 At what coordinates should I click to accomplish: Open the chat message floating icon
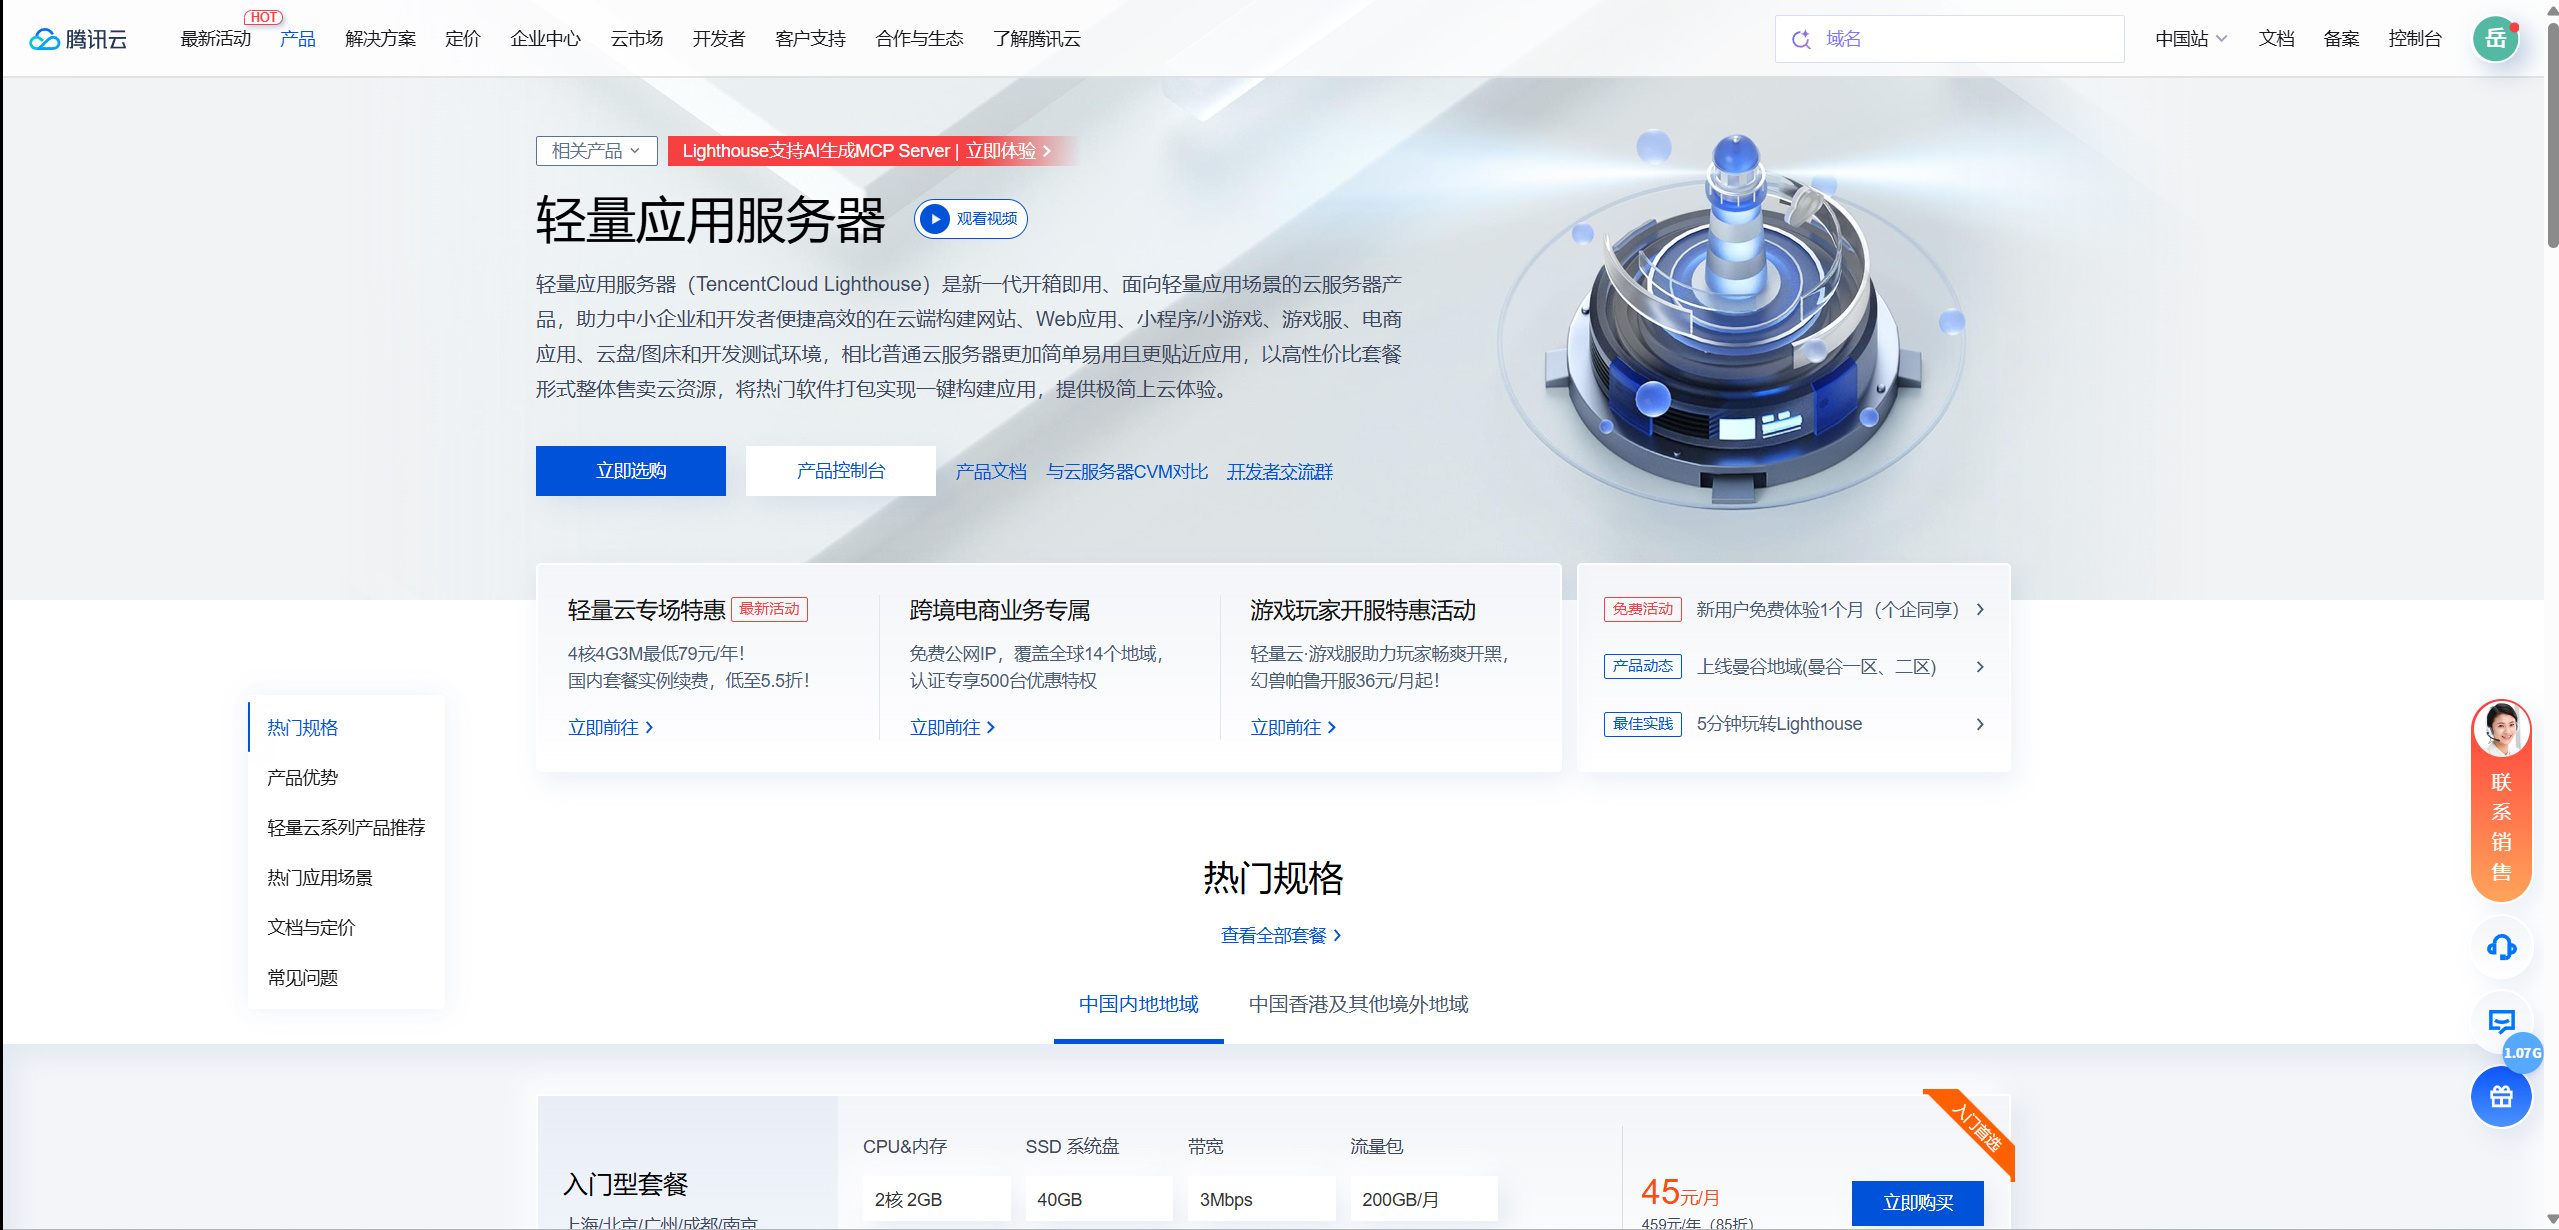(x=2501, y=1021)
